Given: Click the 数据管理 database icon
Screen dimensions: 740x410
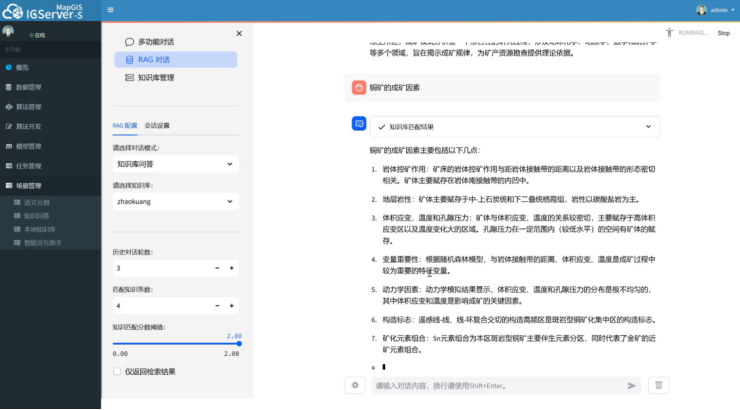Looking at the screenshot, I should pyautogui.click(x=8, y=87).
